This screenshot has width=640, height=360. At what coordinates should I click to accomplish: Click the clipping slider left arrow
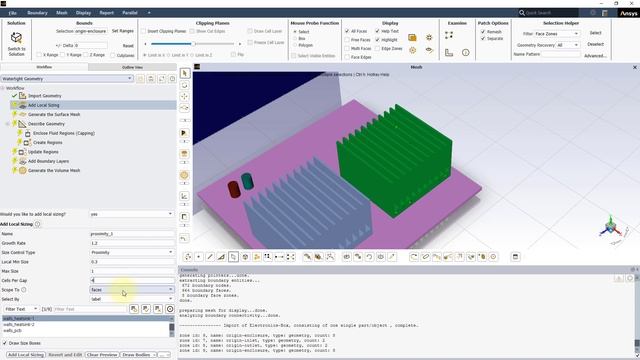(145, 44)
